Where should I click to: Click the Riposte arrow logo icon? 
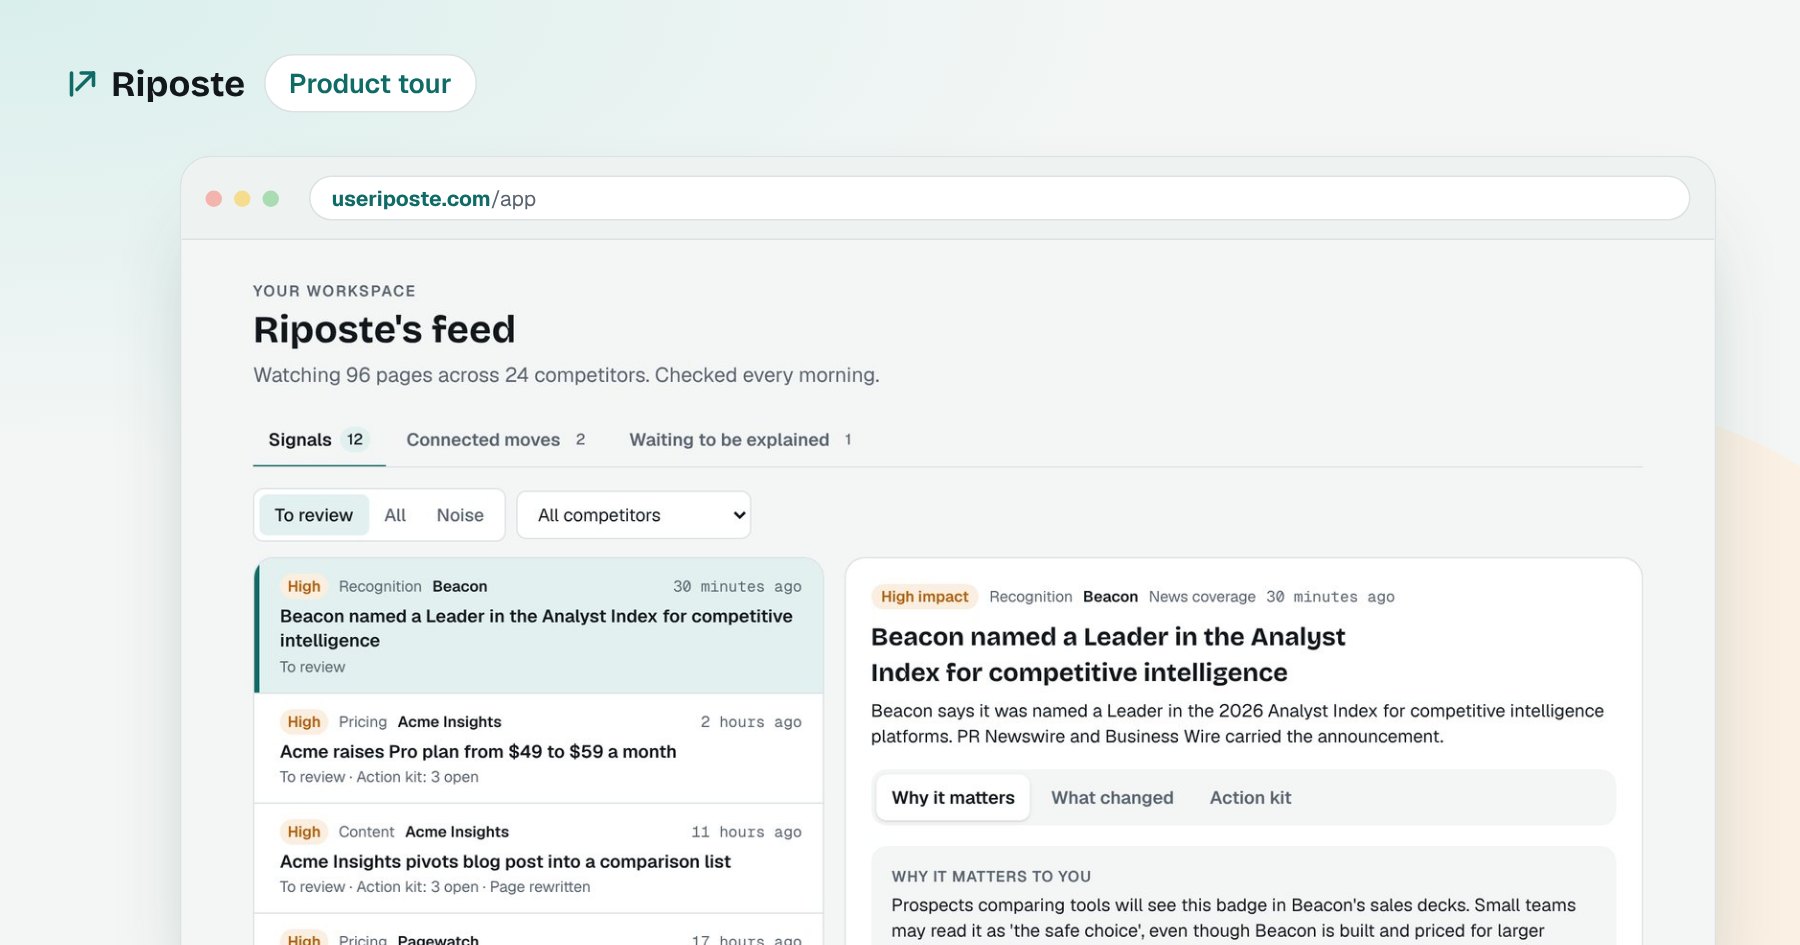tap(82, 83)
